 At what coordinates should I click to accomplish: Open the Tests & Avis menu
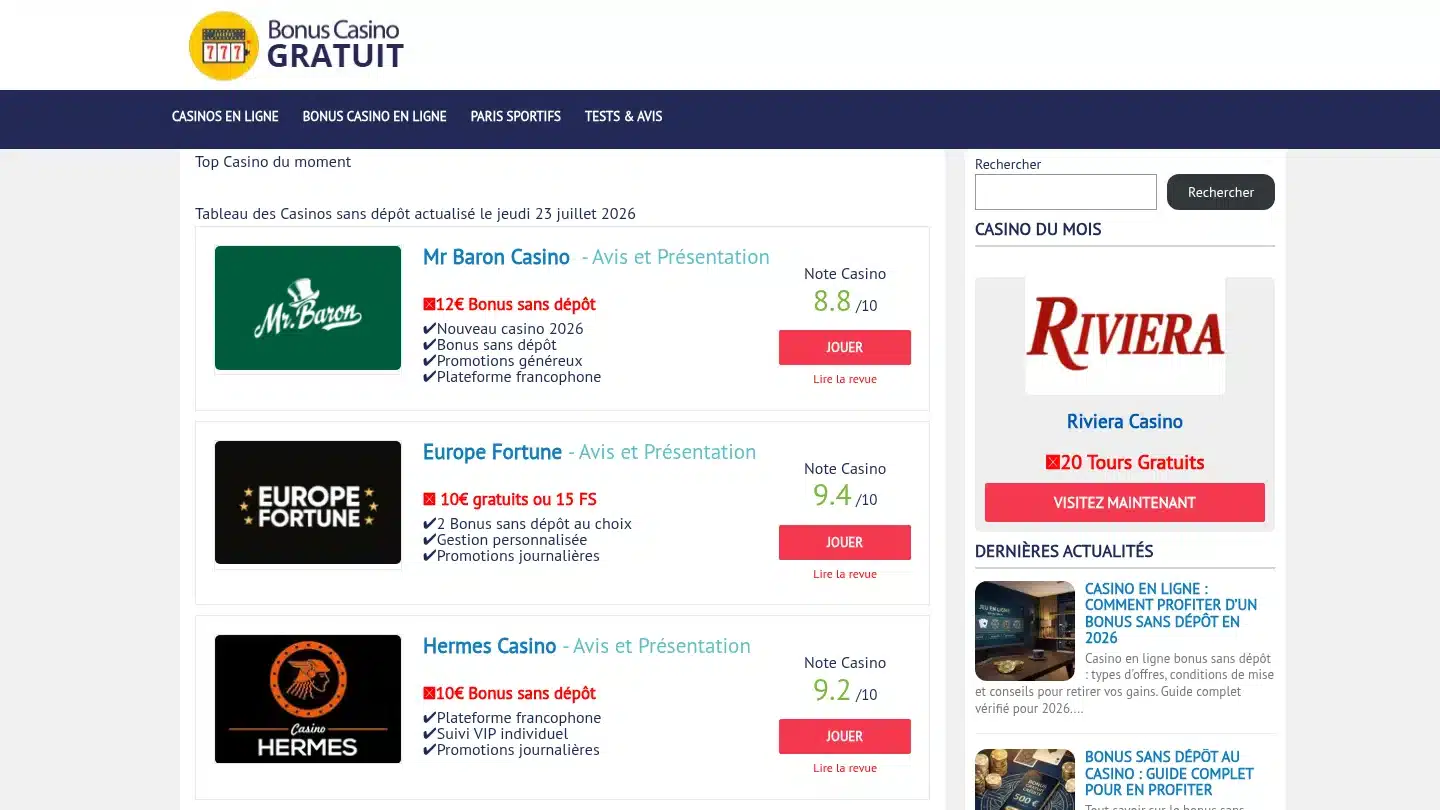click(x=623, y=117)
